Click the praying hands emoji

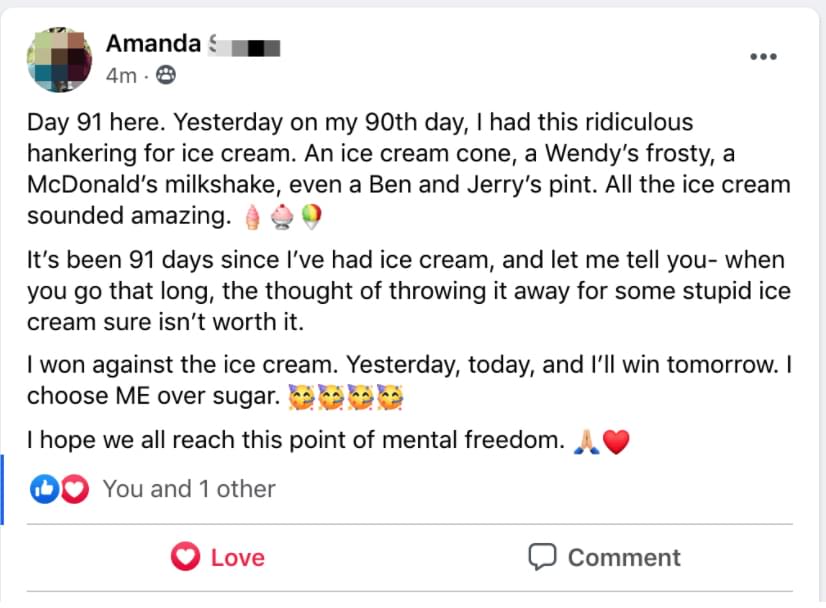(586, 441)
